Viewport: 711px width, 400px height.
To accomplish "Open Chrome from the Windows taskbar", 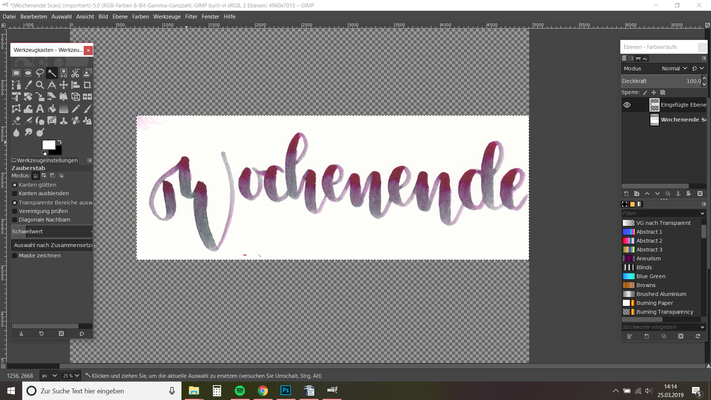I will click(263, 391).
